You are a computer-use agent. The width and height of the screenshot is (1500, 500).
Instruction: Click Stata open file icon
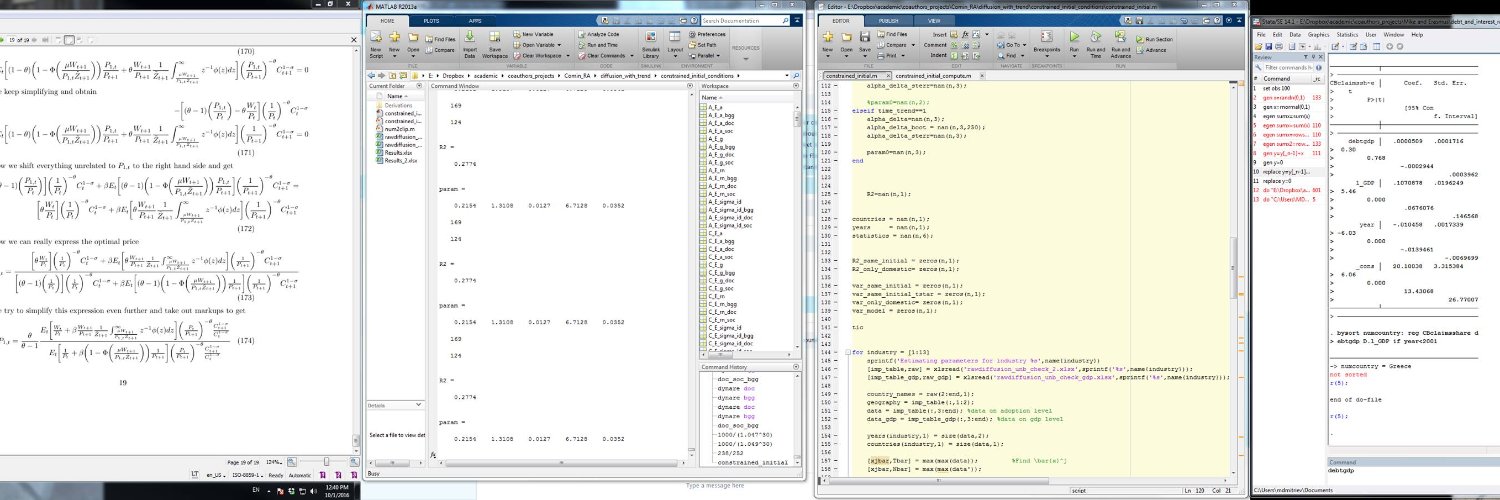tap(1261, 46)
